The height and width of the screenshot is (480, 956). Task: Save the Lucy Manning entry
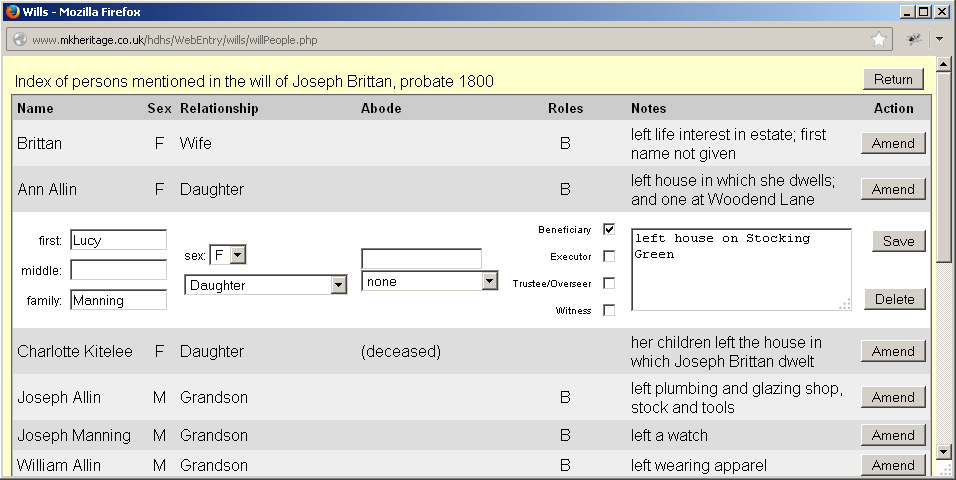coord(899,241)
